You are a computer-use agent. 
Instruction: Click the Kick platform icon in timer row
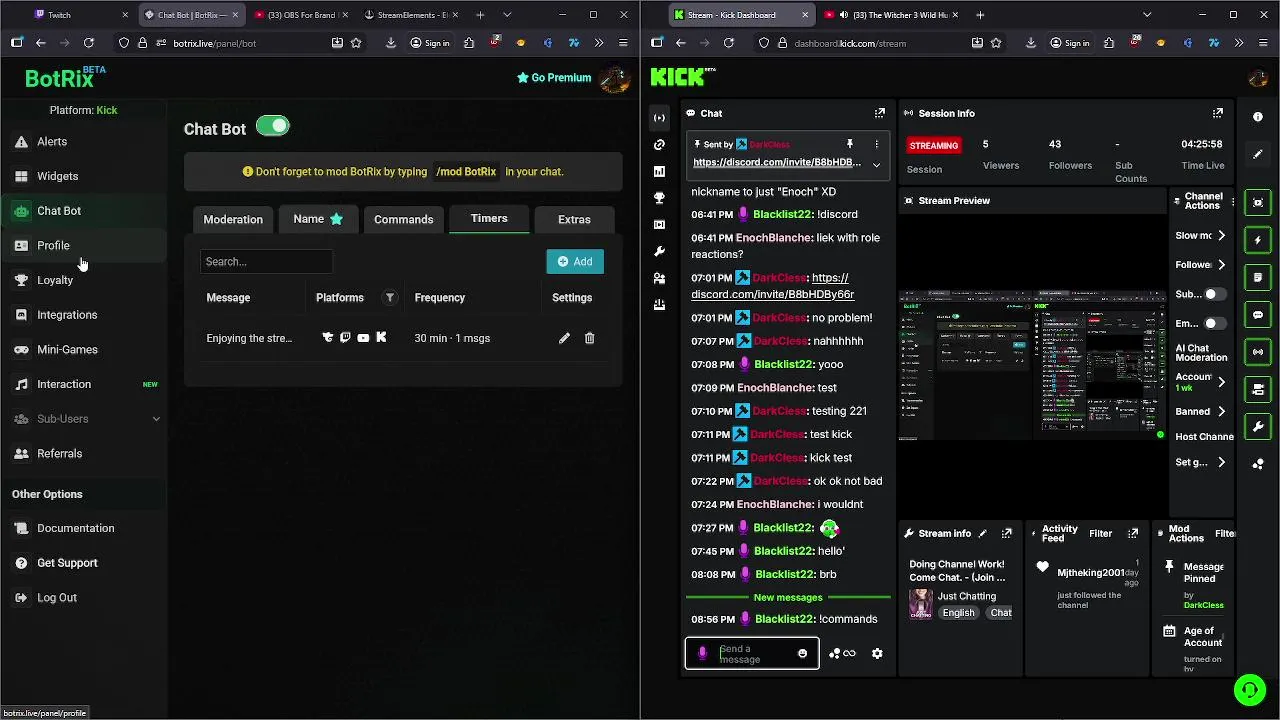point(381,338)
